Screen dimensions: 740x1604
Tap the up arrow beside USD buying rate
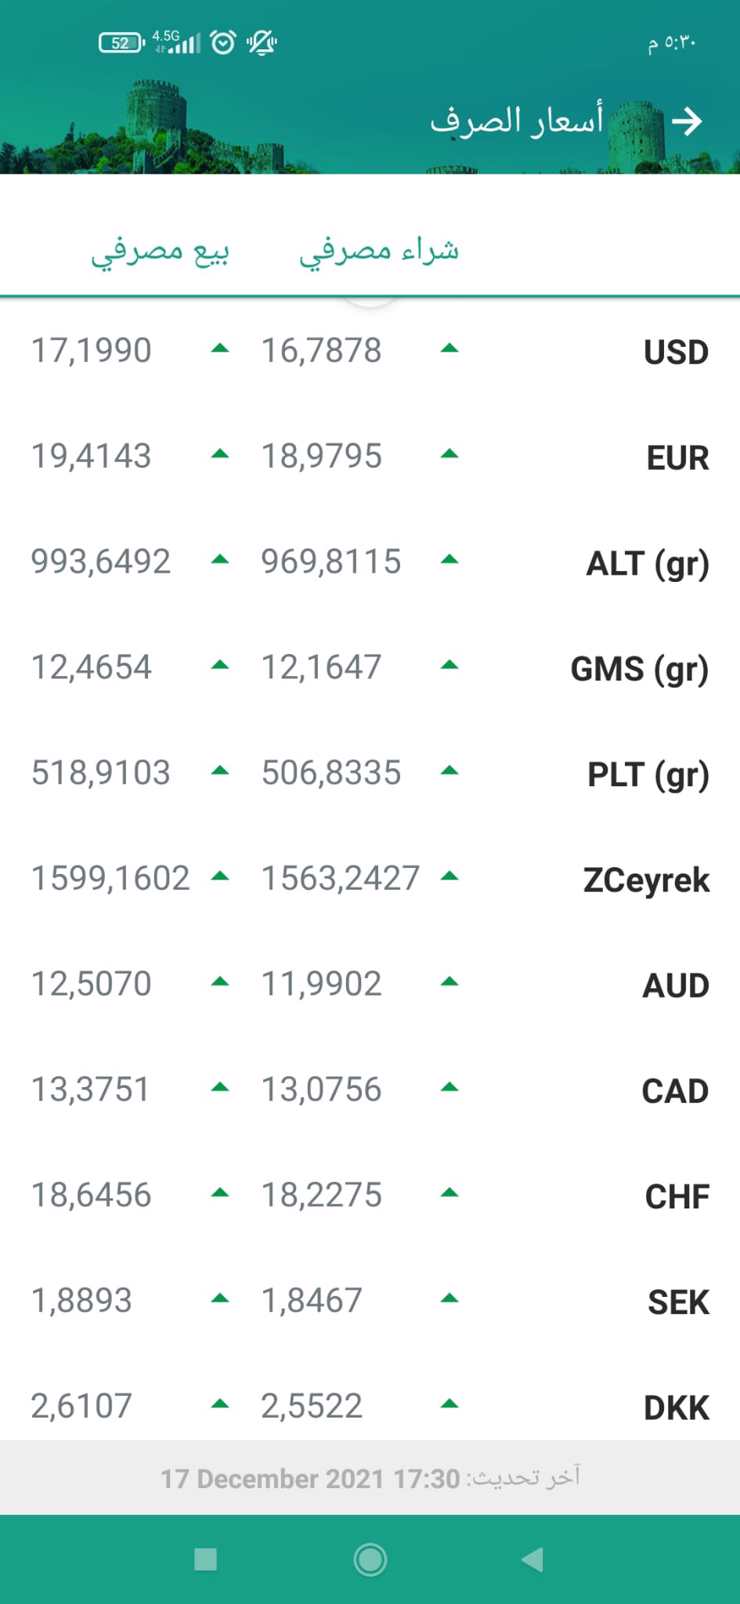coord(449,349)
